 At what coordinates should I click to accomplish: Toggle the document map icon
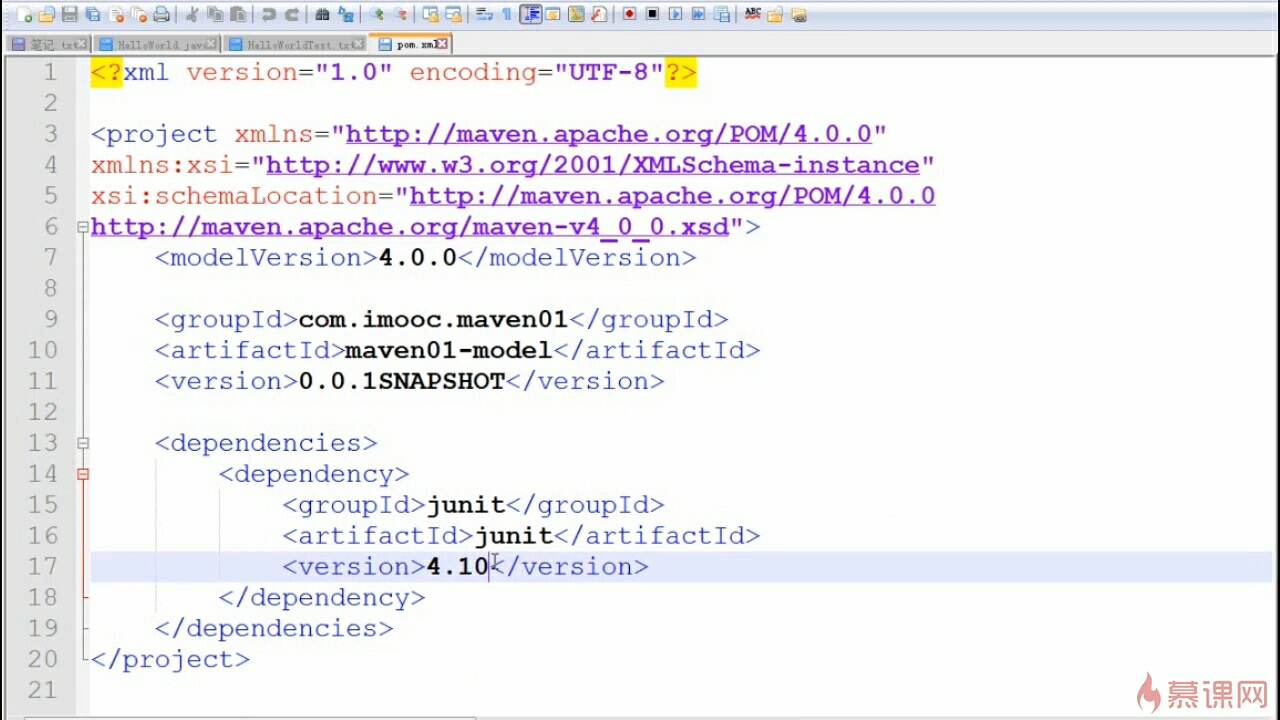pyautogui.click(x=576, y=14)
